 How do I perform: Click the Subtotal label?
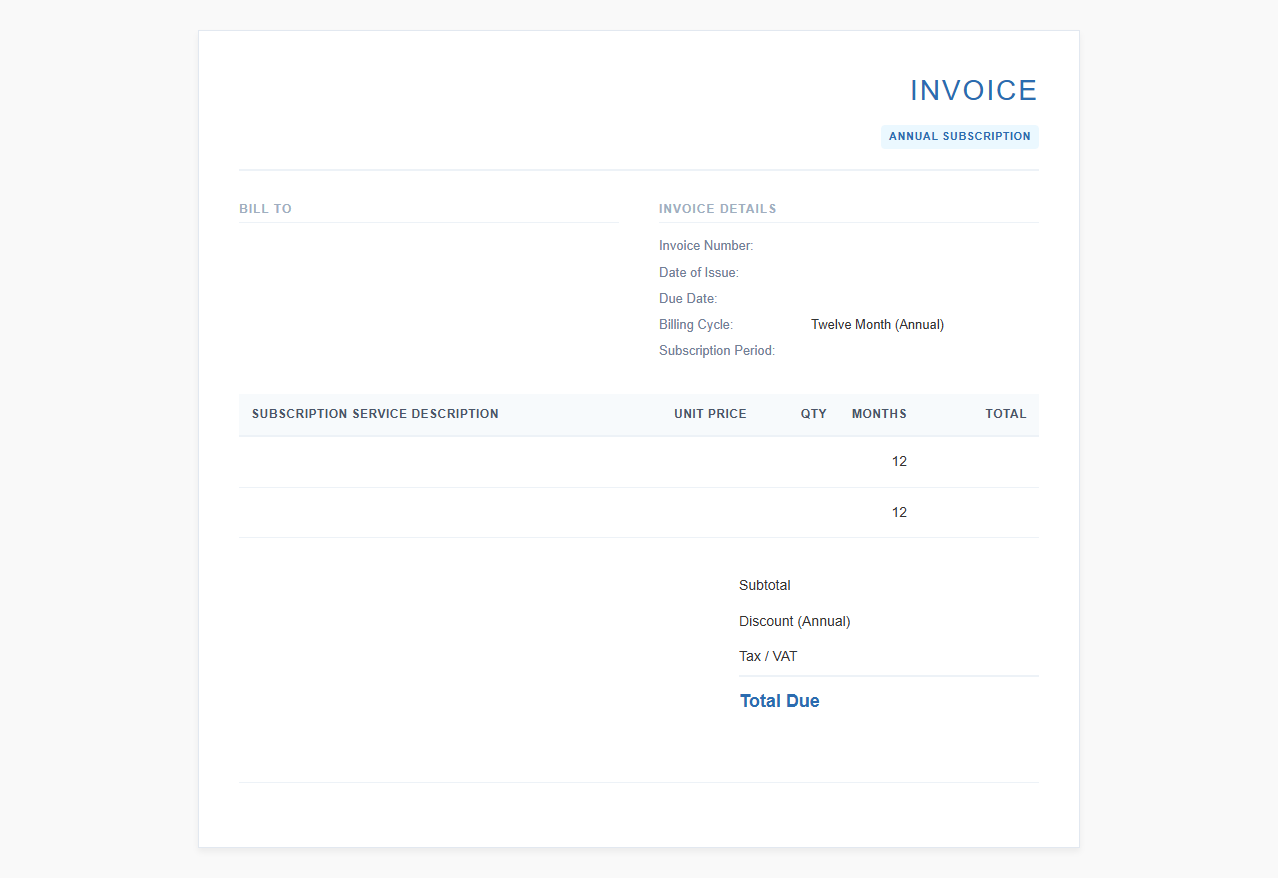[x=765, y=585]
